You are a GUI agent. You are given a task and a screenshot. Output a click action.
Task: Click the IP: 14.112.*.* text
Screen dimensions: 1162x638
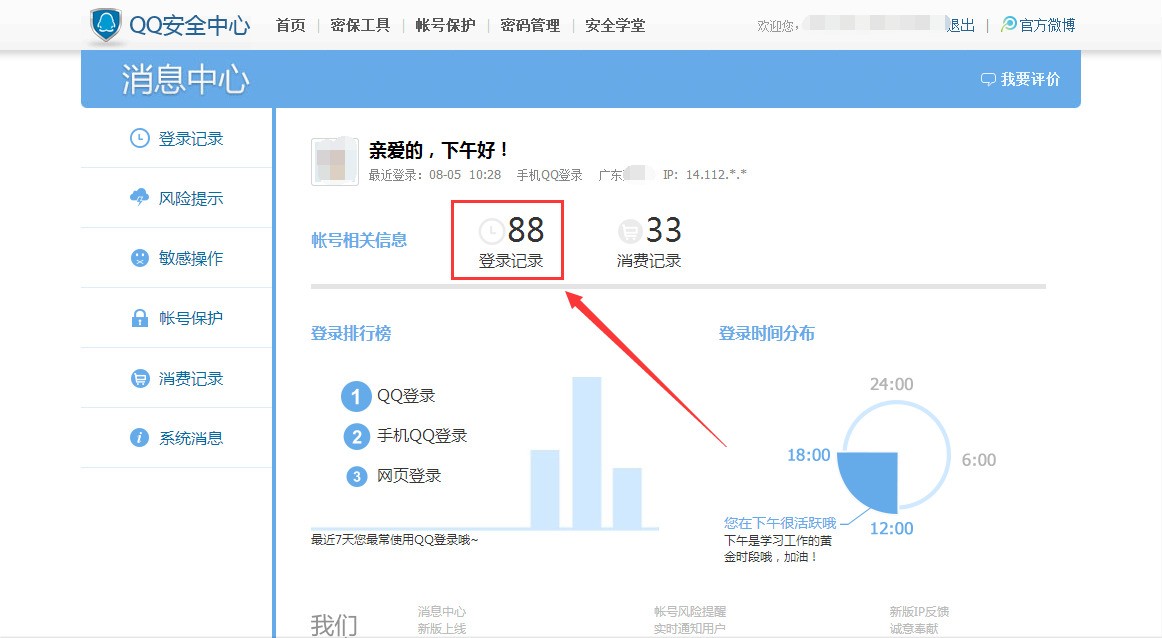click(x=705, y=175)
